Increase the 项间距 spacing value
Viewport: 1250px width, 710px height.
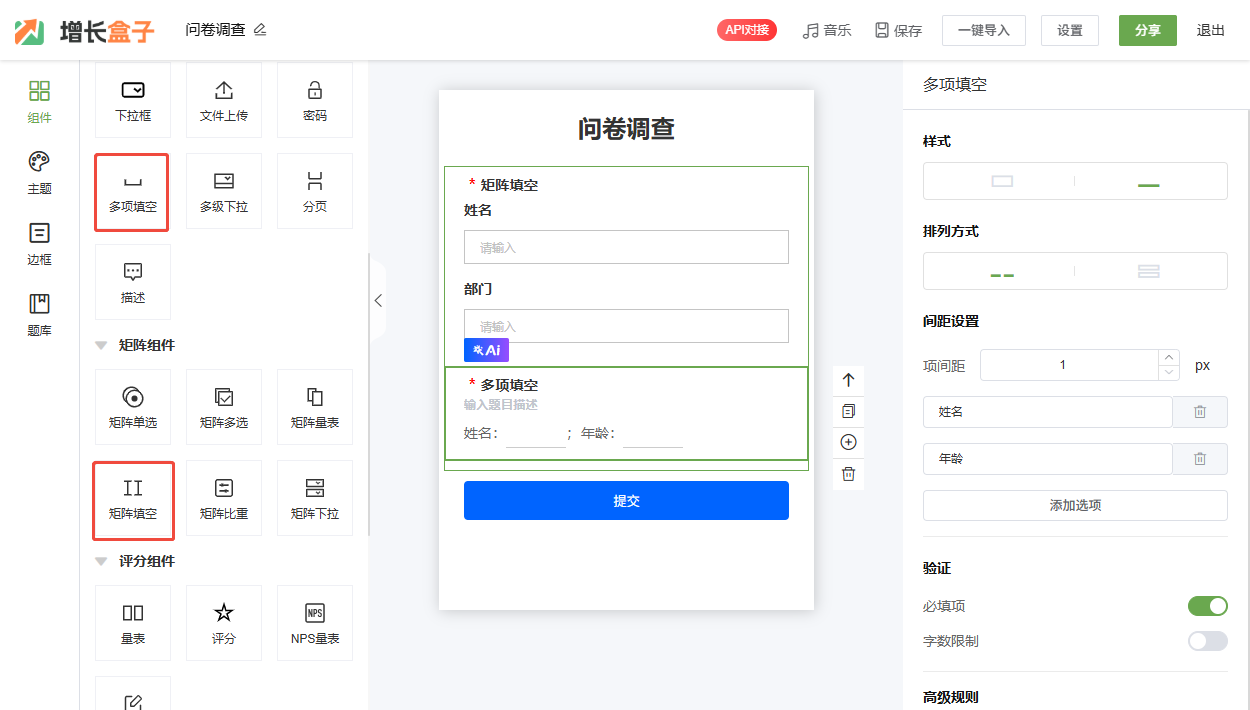tap(1168, 357)
